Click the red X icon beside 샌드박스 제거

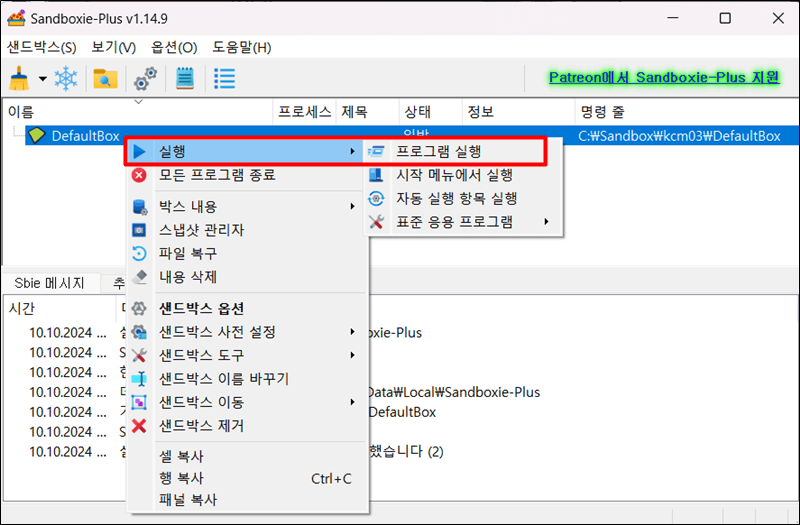139,426
